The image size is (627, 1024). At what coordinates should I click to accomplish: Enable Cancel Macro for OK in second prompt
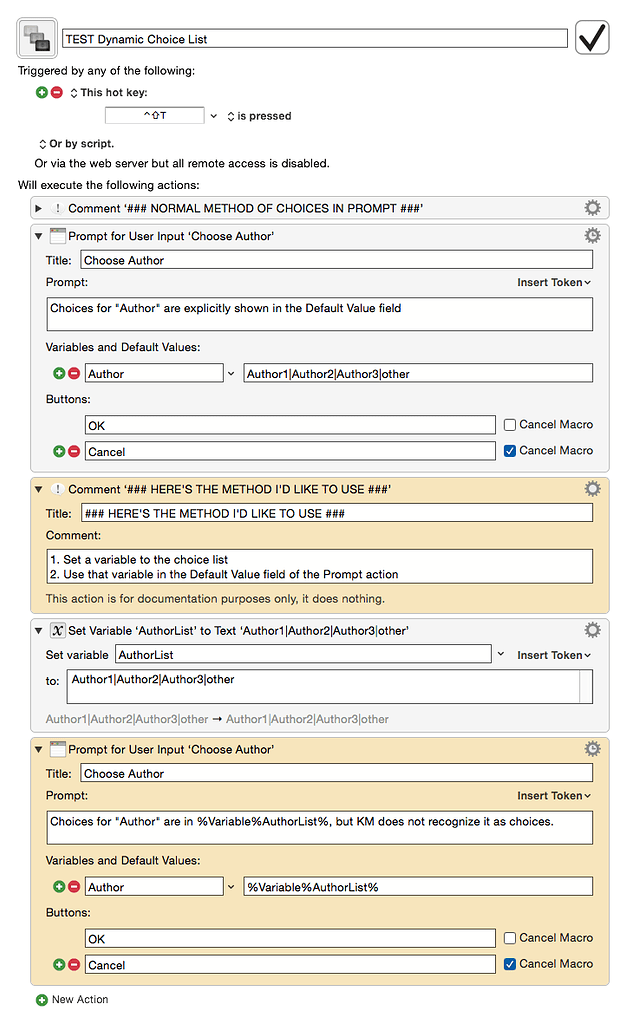[x=510, y=938]
